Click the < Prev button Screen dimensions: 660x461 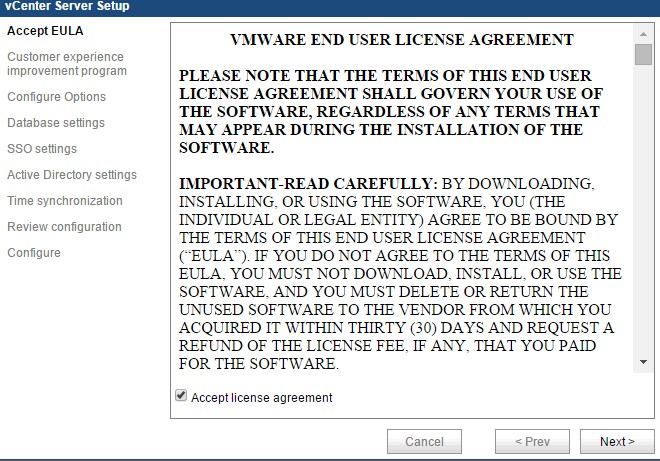click(532, 442)
